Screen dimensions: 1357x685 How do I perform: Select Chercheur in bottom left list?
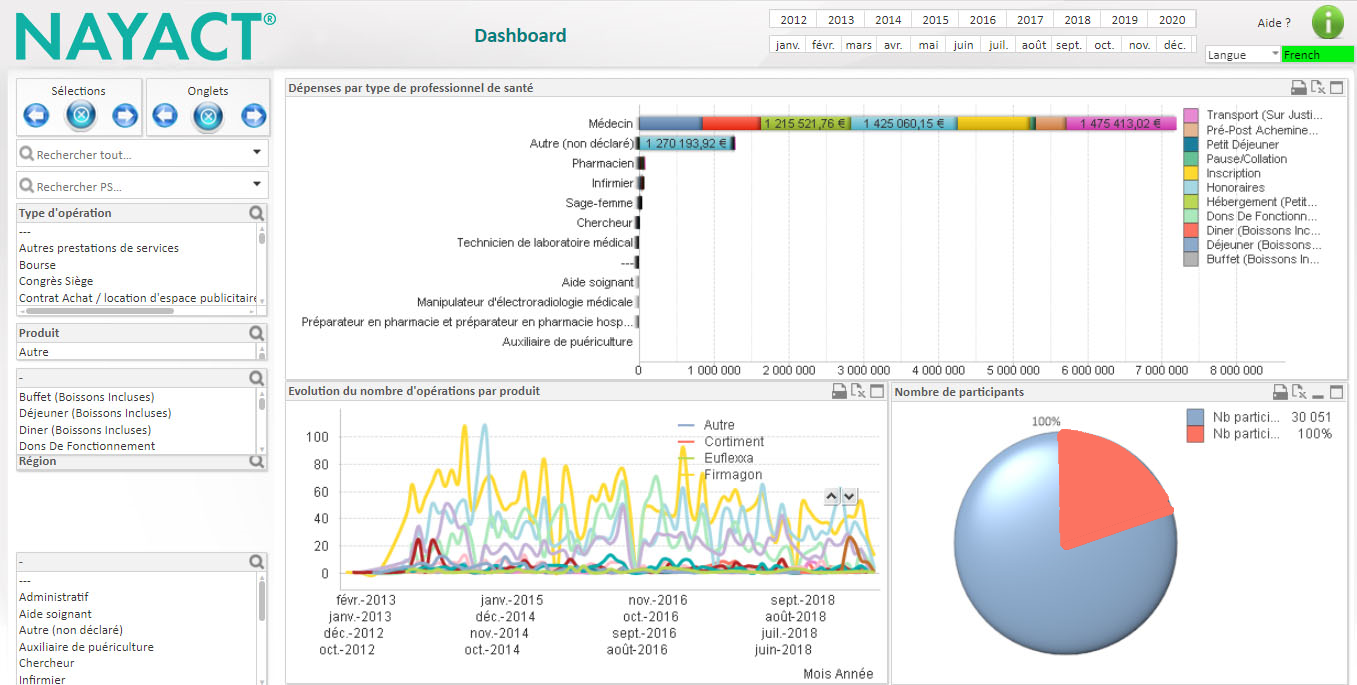tap(47, 663)
